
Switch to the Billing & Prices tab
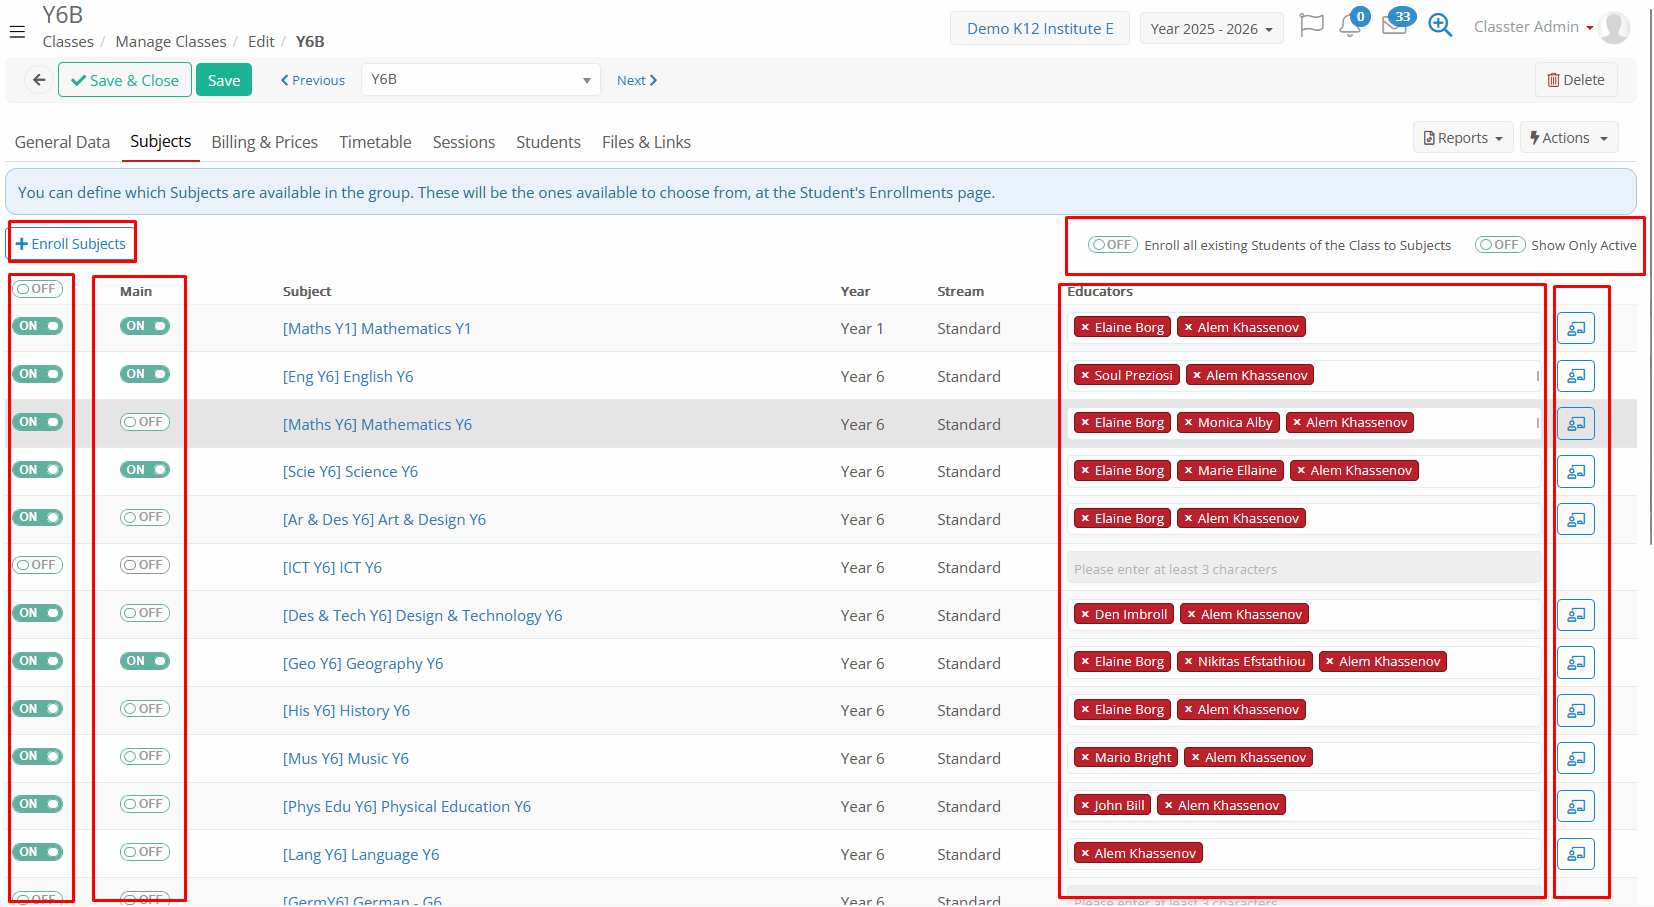click(264, 142)
